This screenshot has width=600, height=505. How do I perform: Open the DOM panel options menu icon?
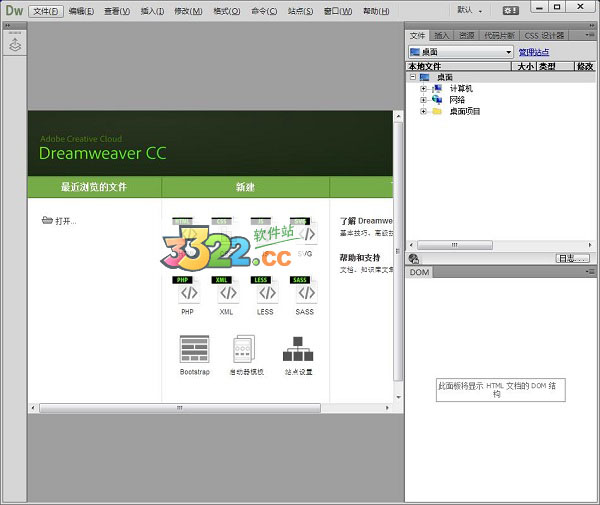click(590, 272)
